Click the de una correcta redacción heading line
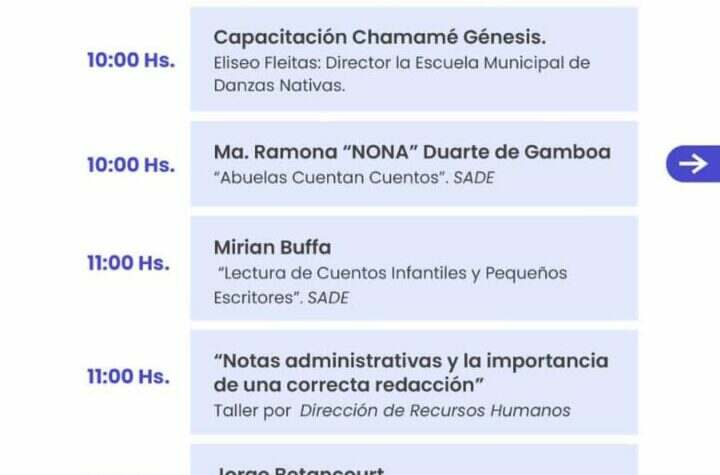The image size is (720, 475). pyautogui.click(x=349, y=385)
